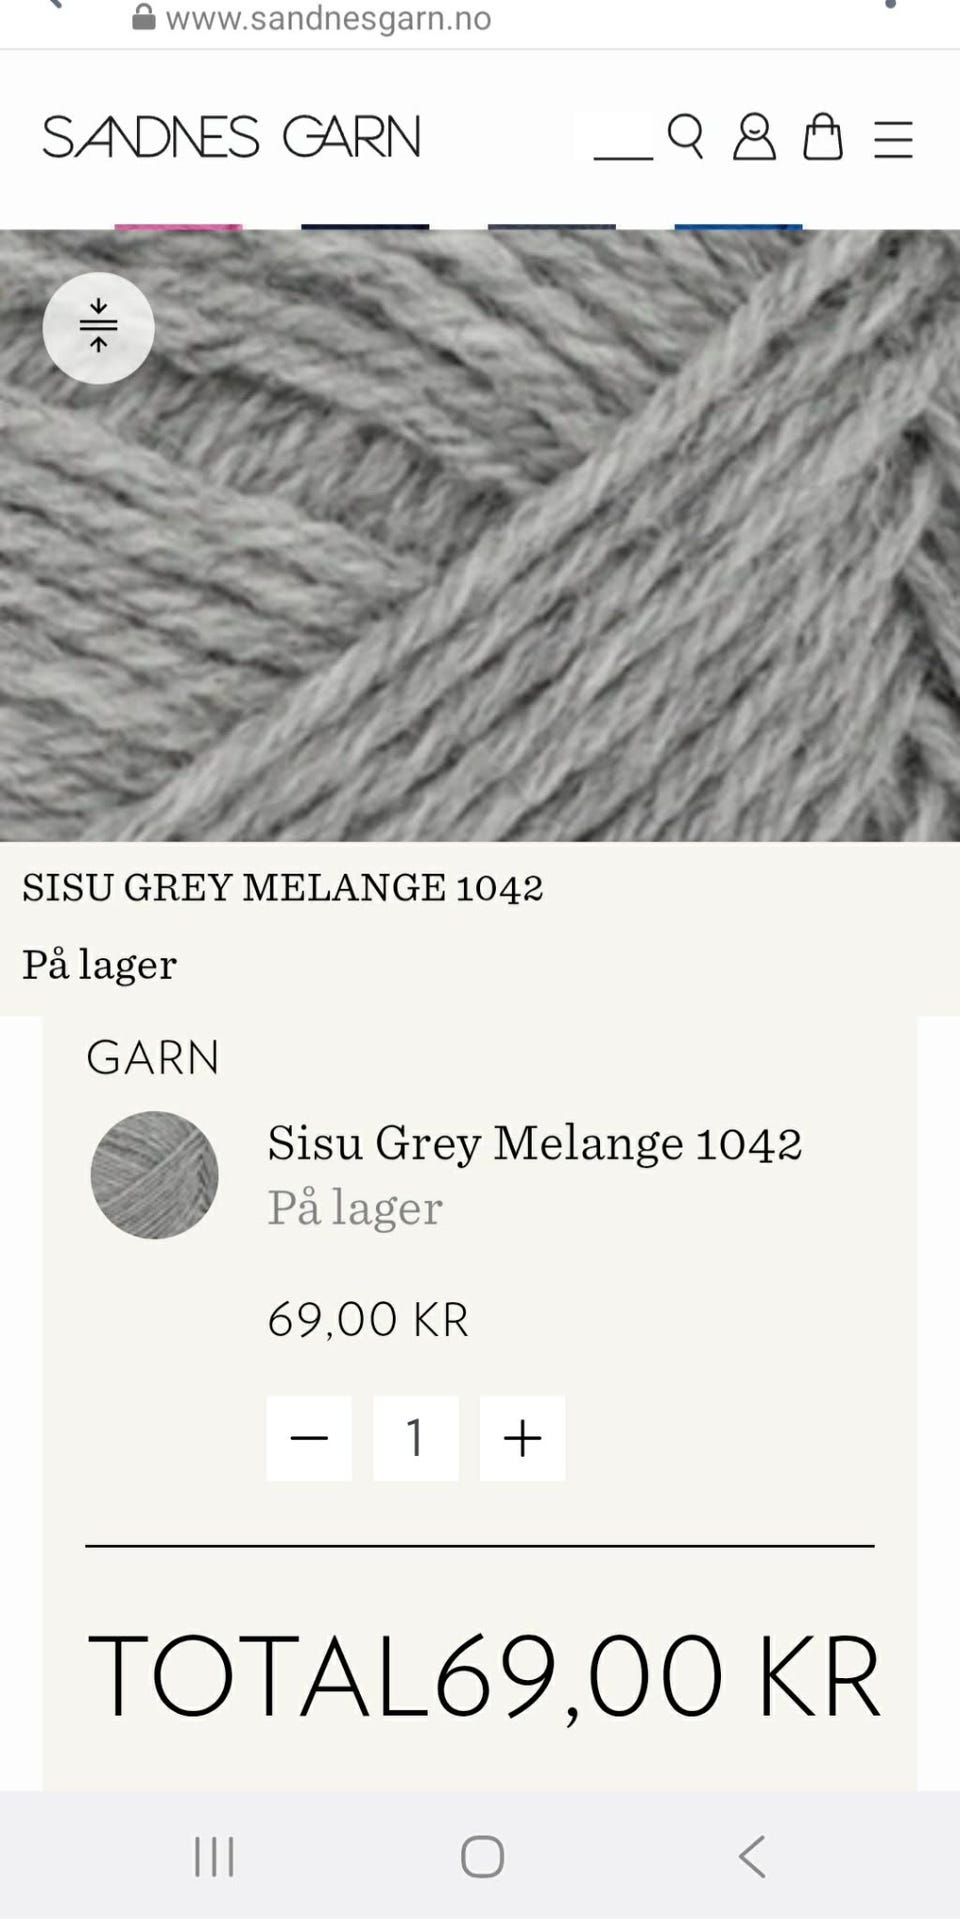Tap the Android home button
This screenshot has height=1919, width=960.
pyautogui.click(x=482, y=1857)
